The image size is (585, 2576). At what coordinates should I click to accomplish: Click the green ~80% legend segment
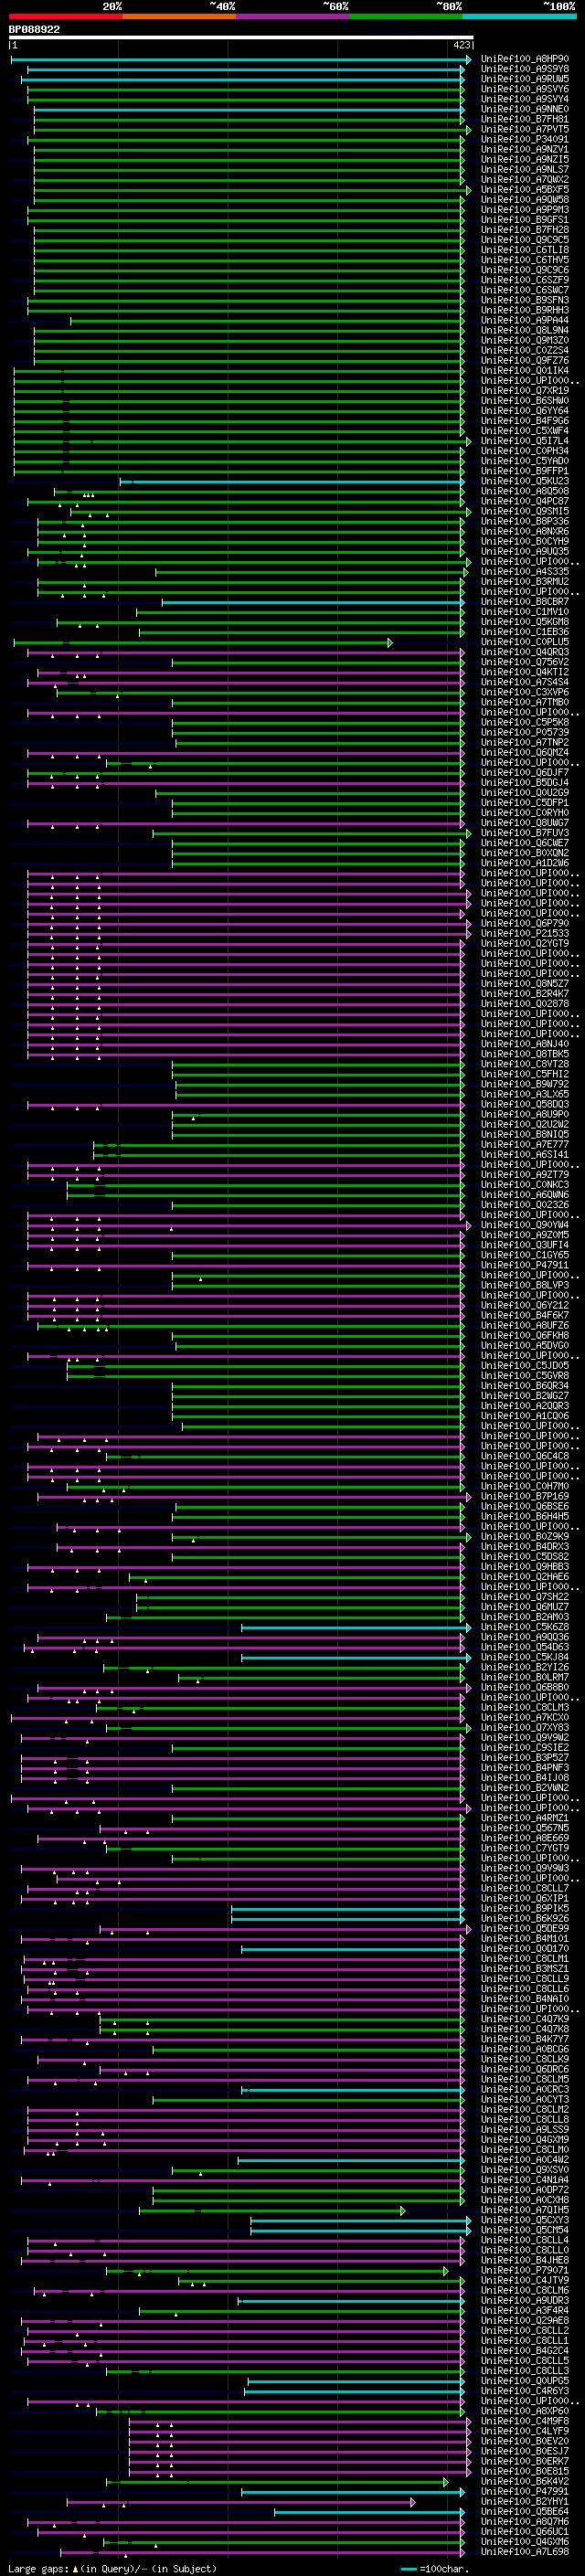[406, 16]
